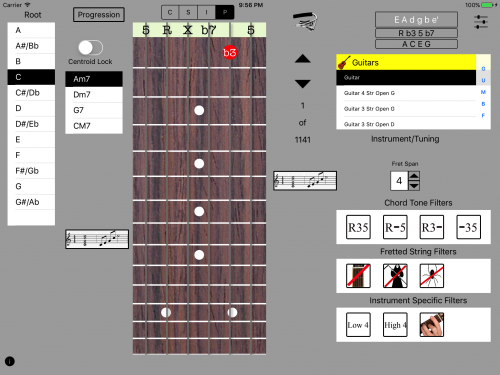Play music notation under progression list
This screenshot has height=375, width=500.
coord(97,239)
